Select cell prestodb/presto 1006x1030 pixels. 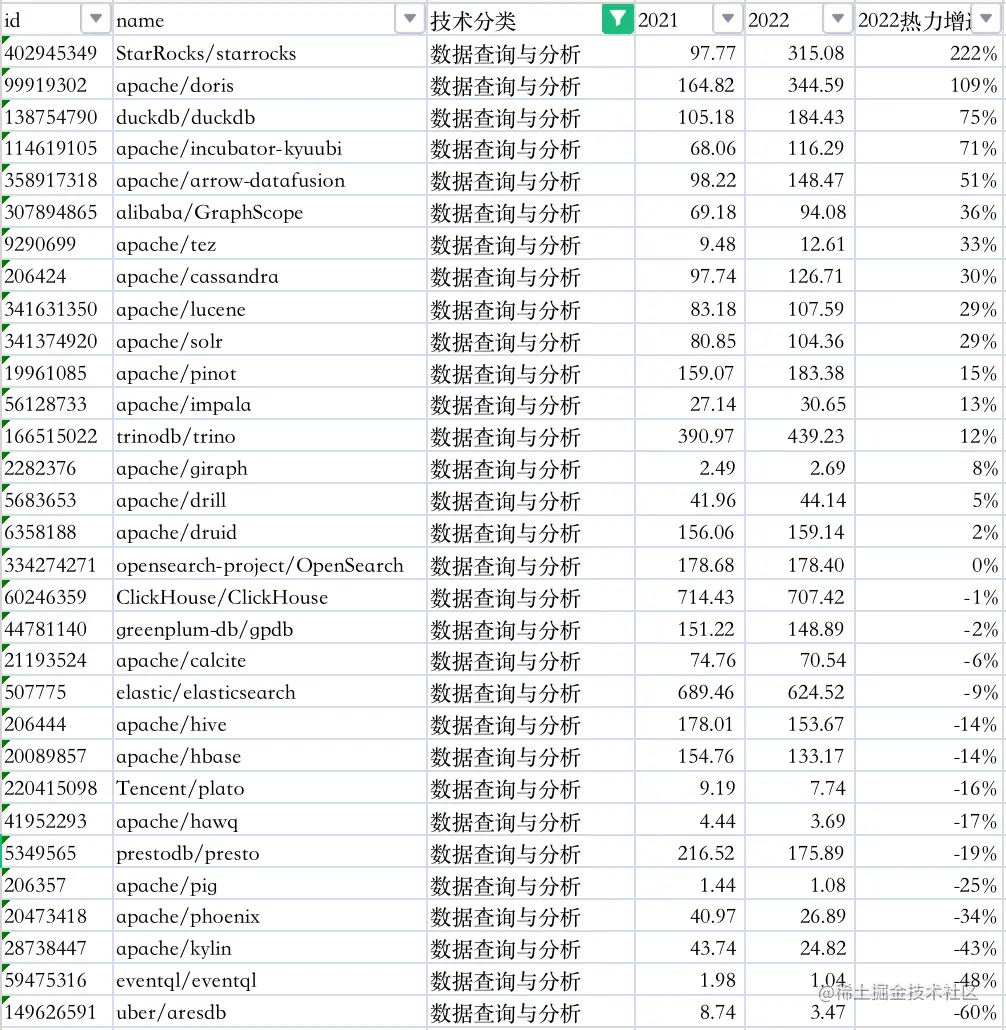click(269, 853)
